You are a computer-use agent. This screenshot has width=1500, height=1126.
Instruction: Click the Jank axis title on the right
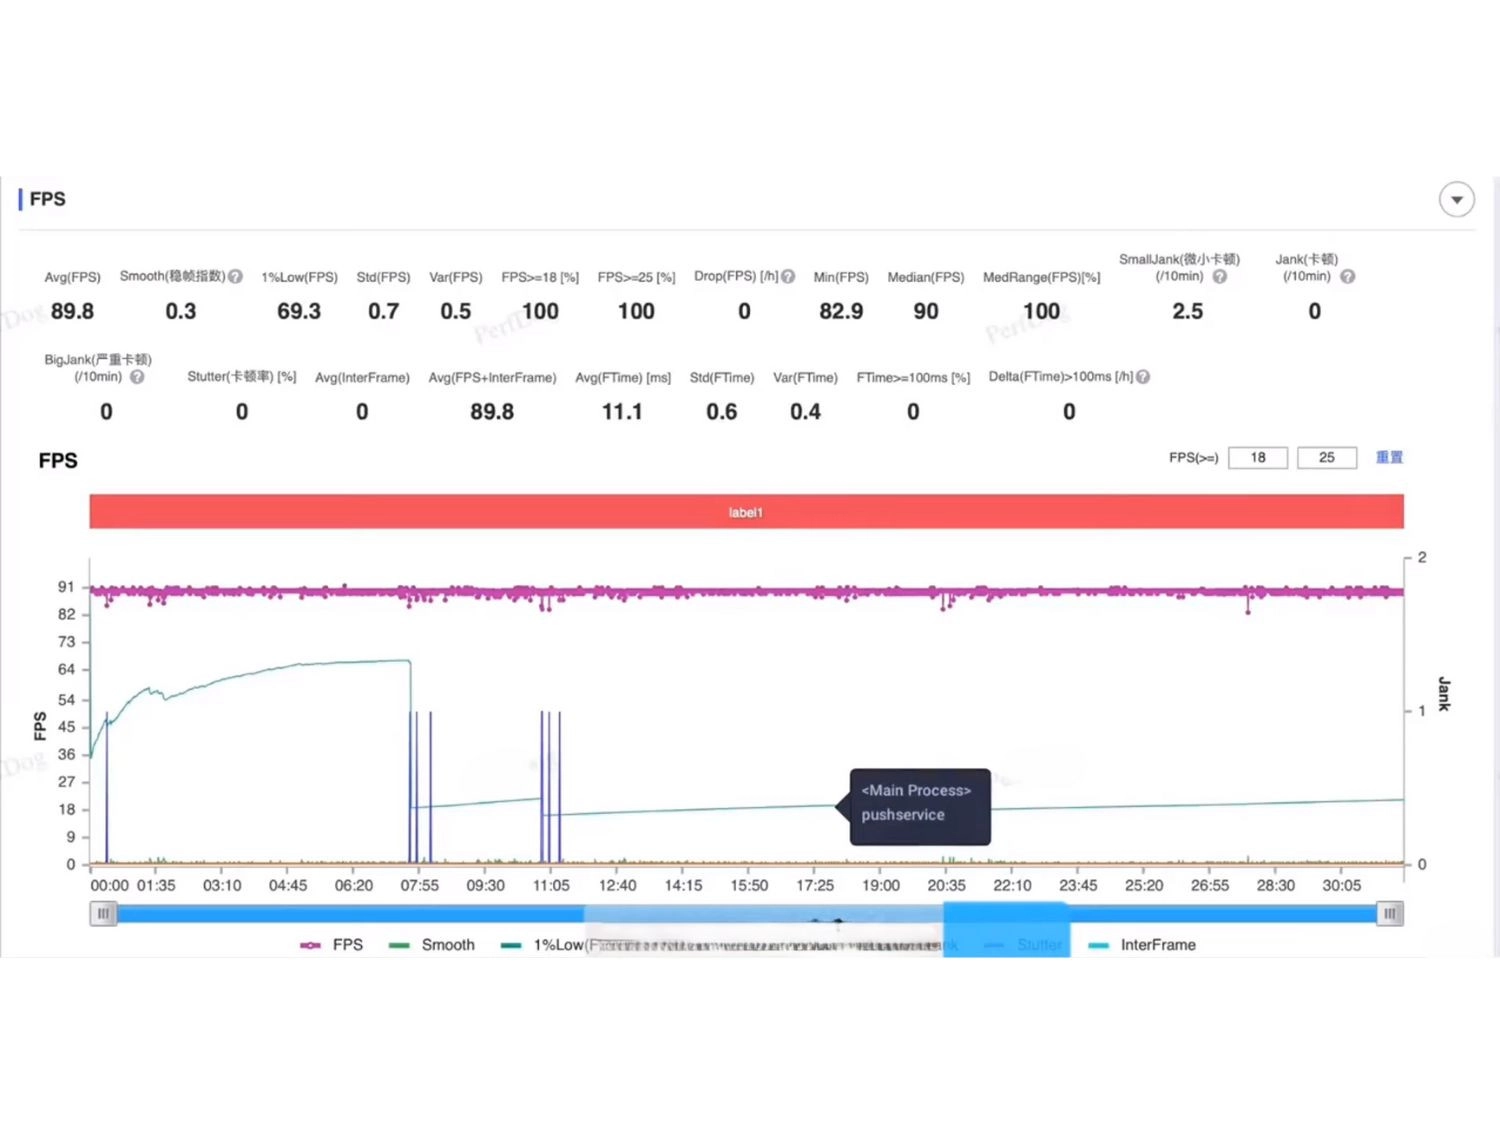[1444, 693]
